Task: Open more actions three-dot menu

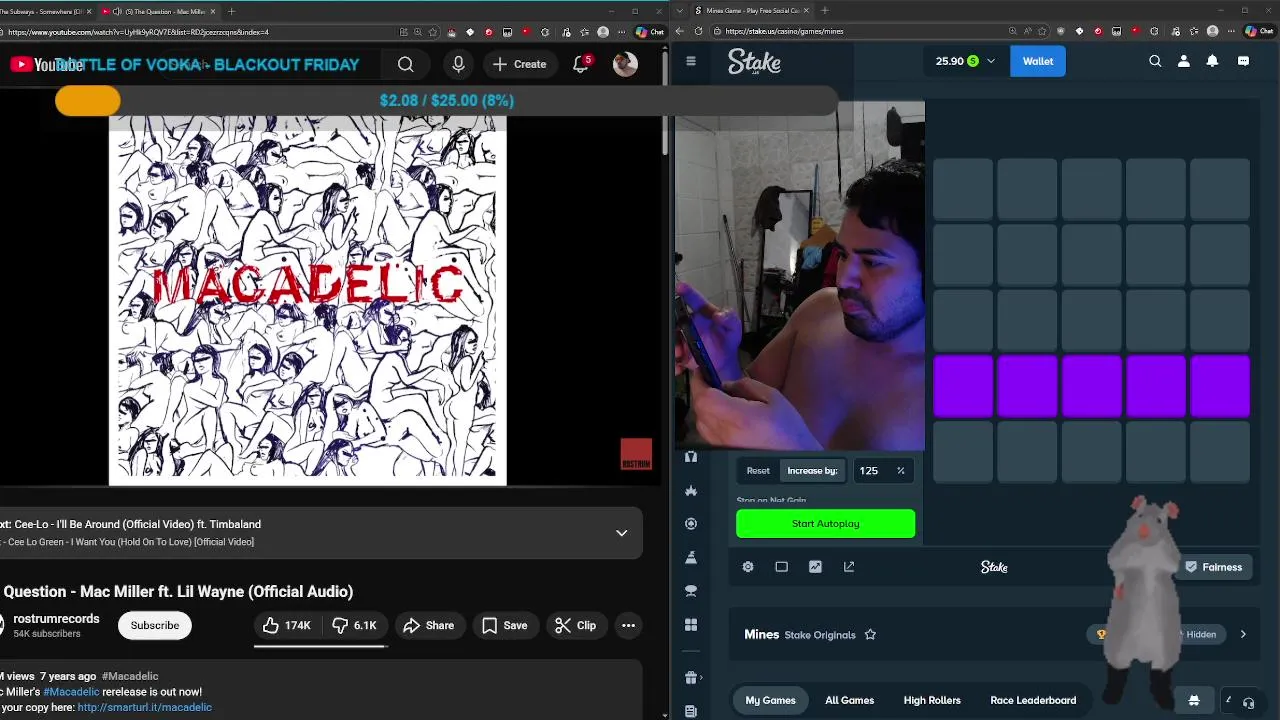Action: (x=628, y=625)
